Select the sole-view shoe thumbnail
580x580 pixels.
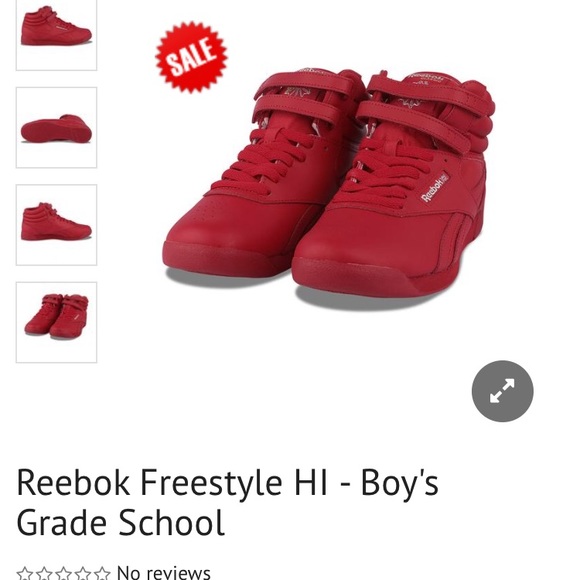(x=56, y=128)
